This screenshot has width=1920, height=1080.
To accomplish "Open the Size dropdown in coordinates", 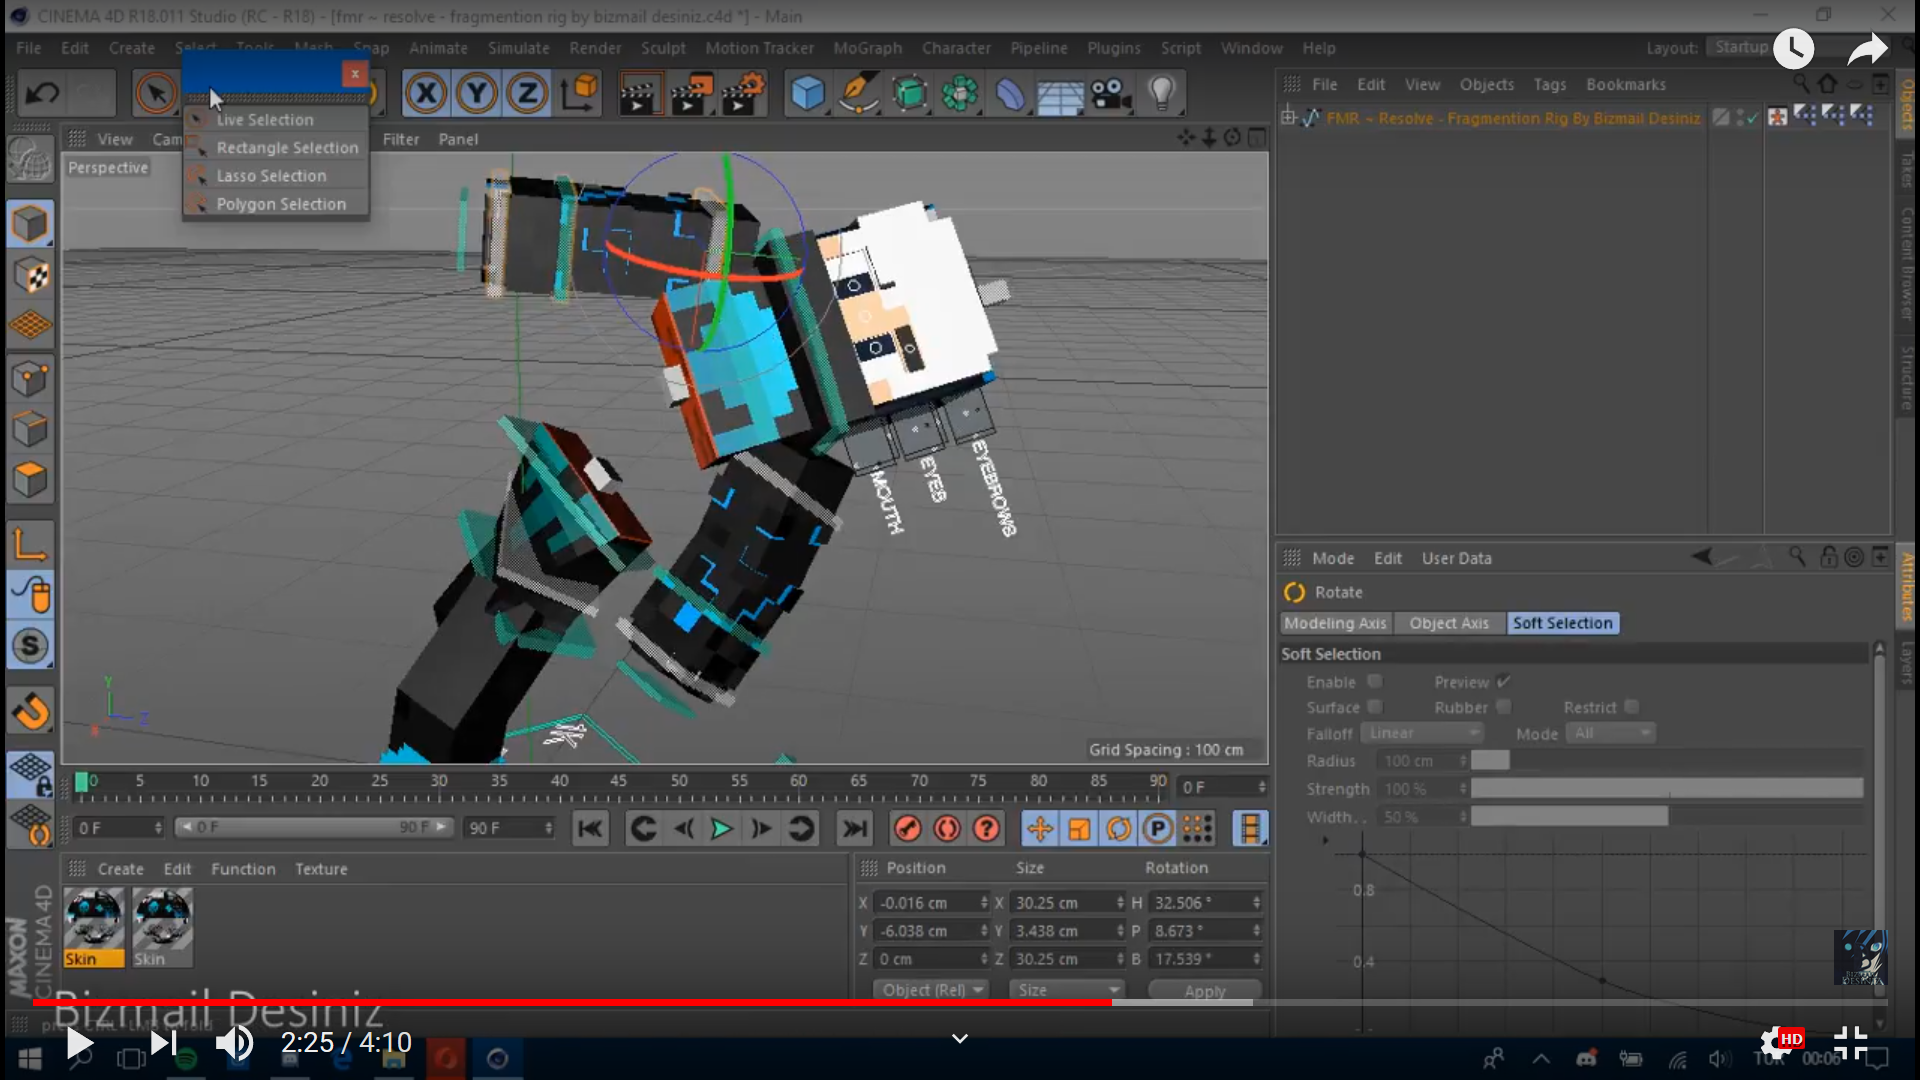I will pos(1066,990).
